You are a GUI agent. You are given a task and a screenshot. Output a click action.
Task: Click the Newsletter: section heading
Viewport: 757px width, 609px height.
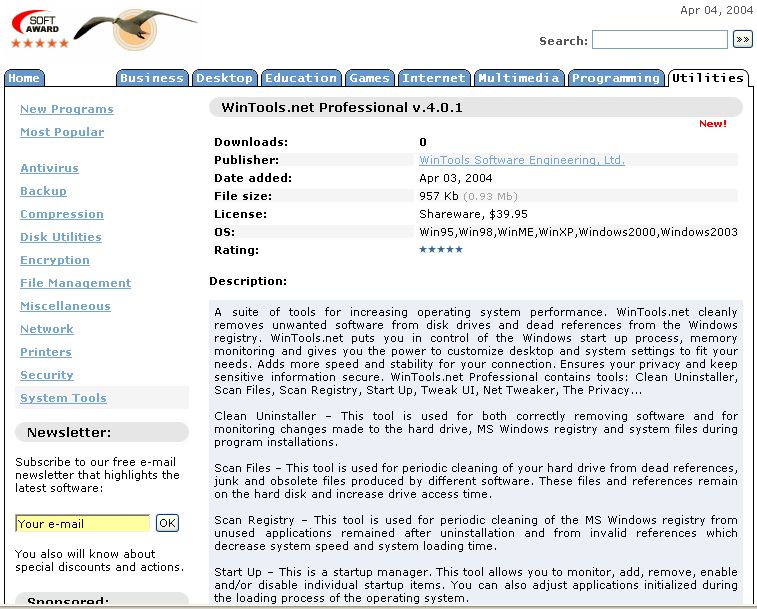tap(69, 432)
